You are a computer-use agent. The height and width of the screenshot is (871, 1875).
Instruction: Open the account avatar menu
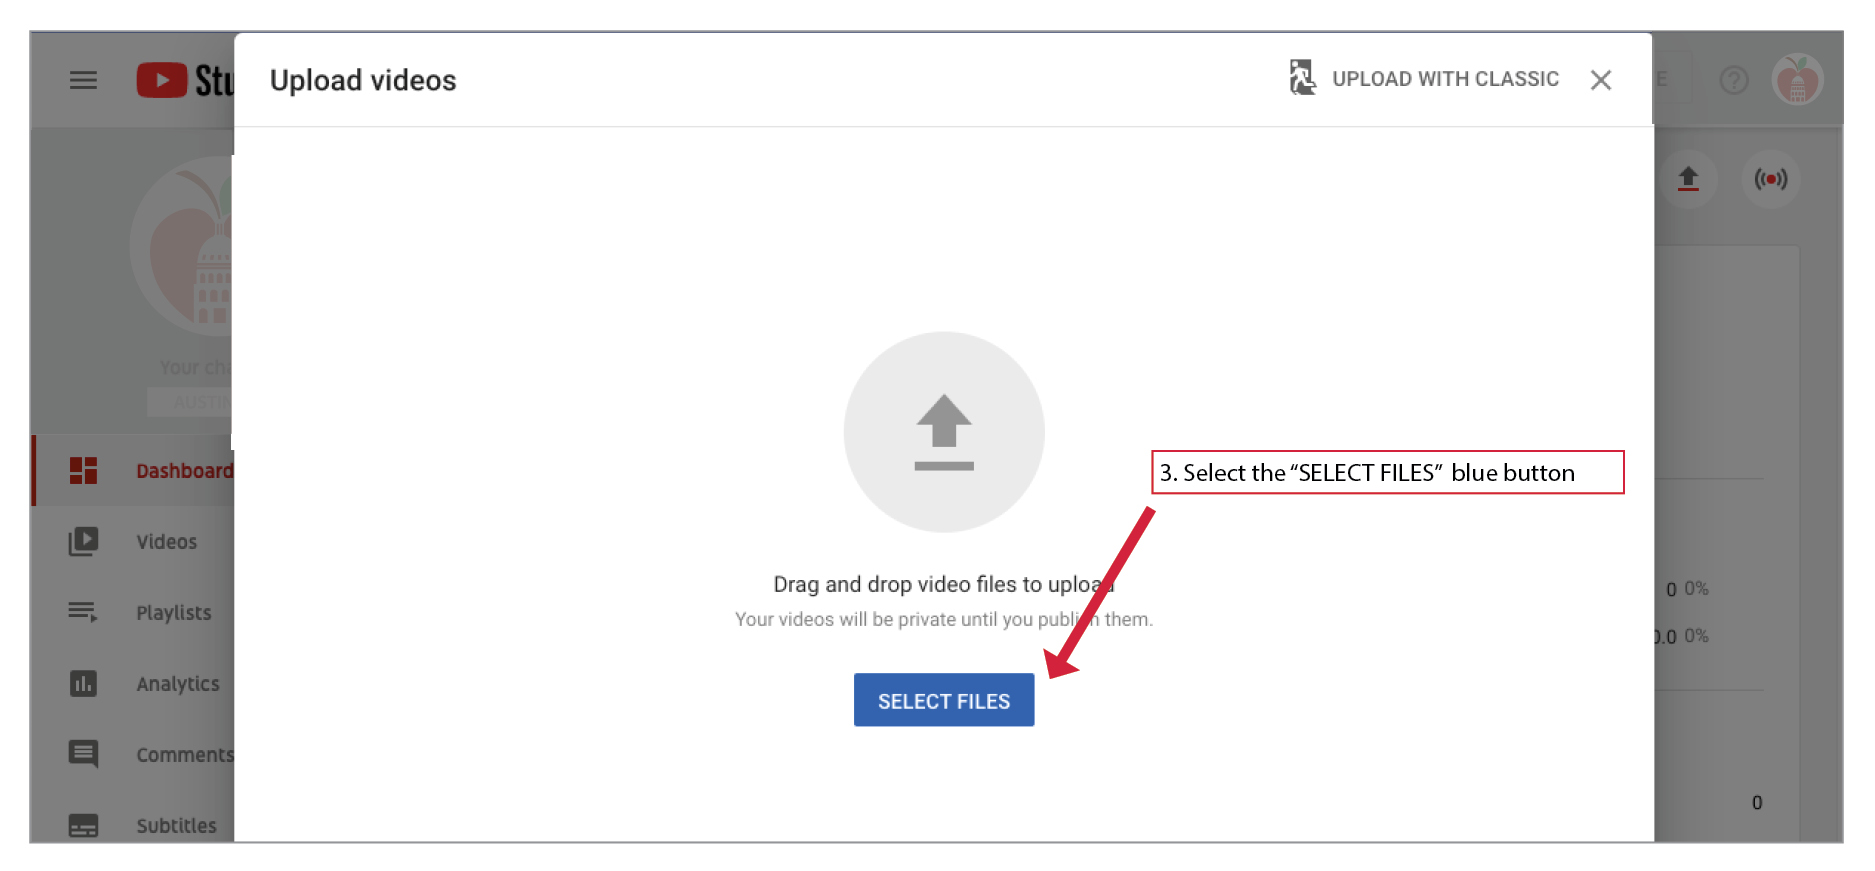[x=1797, y=80]
